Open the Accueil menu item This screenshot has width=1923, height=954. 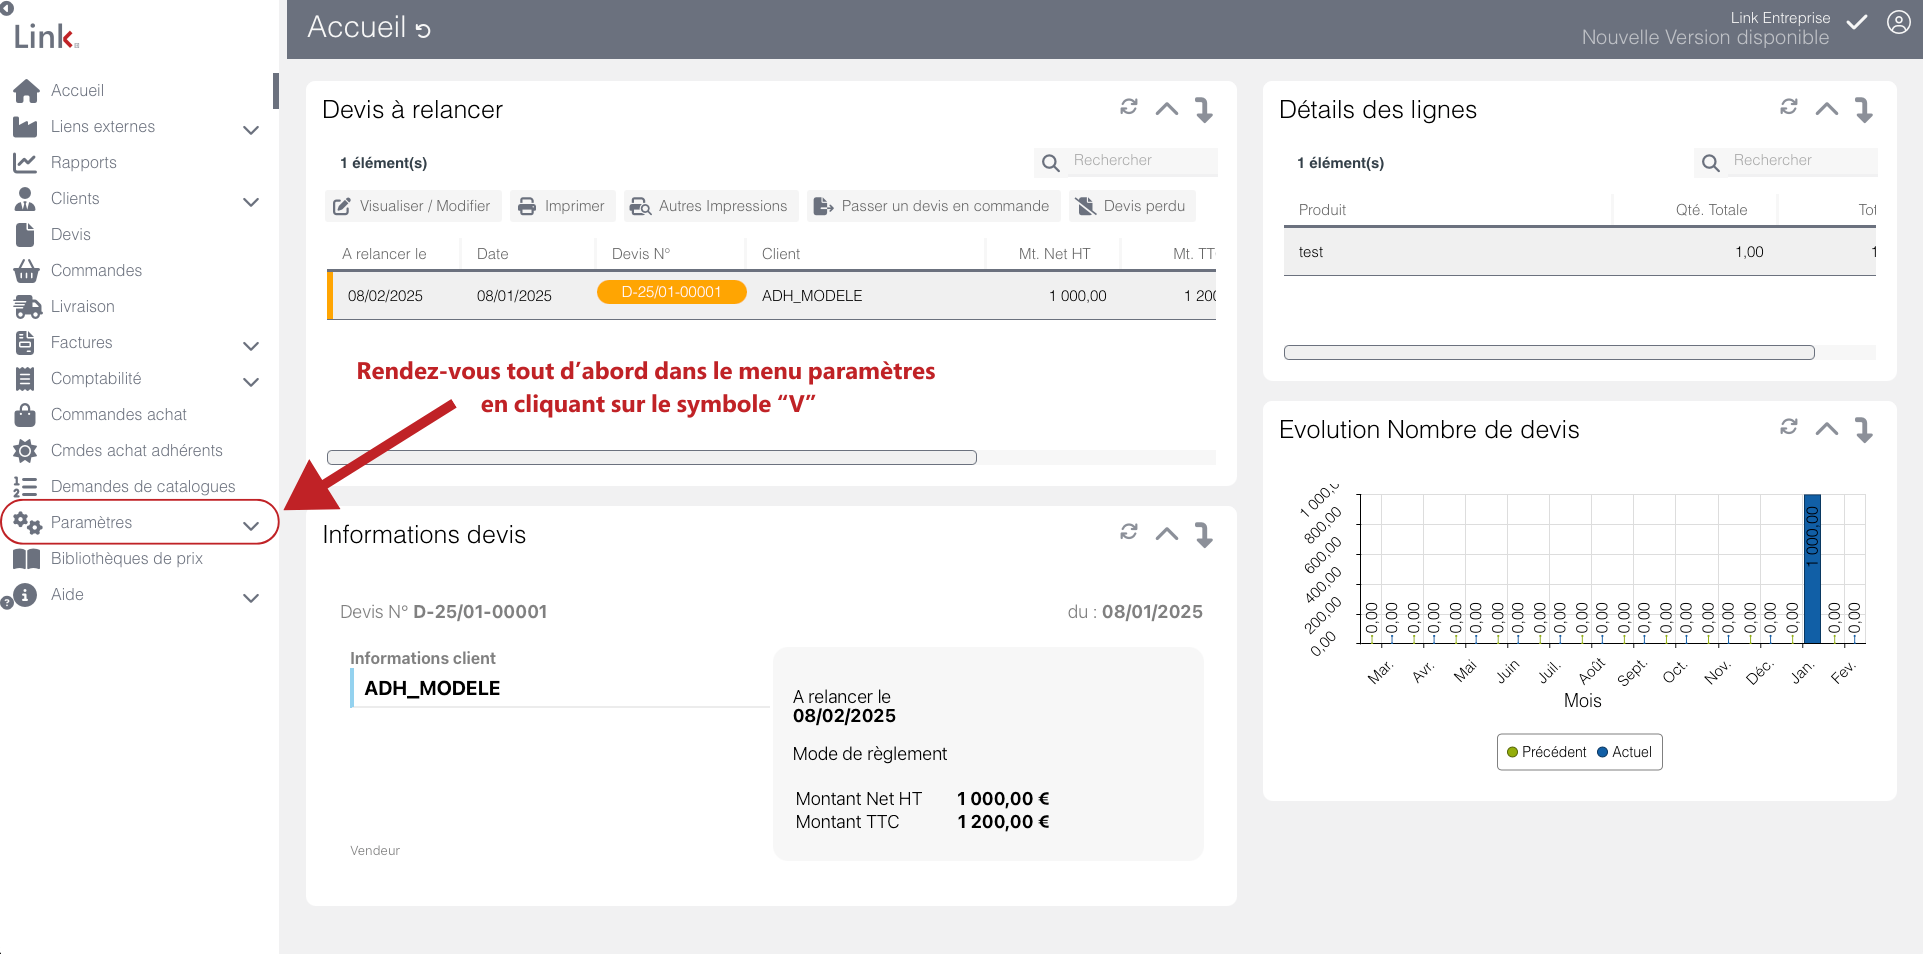pos(77,90)
